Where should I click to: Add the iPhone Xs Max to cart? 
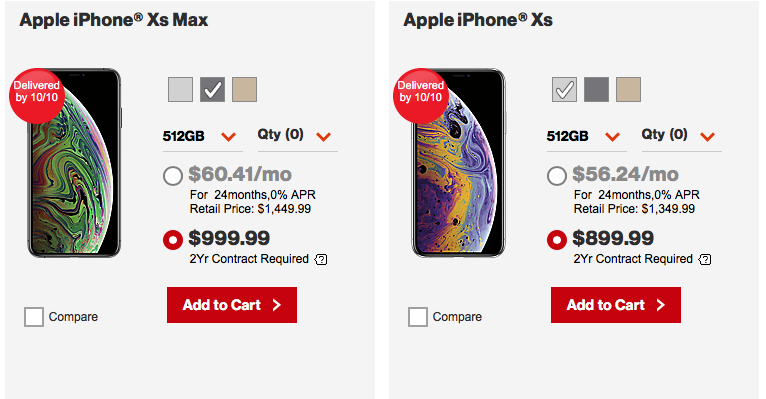pyautogui.click(x=232, y=305)
